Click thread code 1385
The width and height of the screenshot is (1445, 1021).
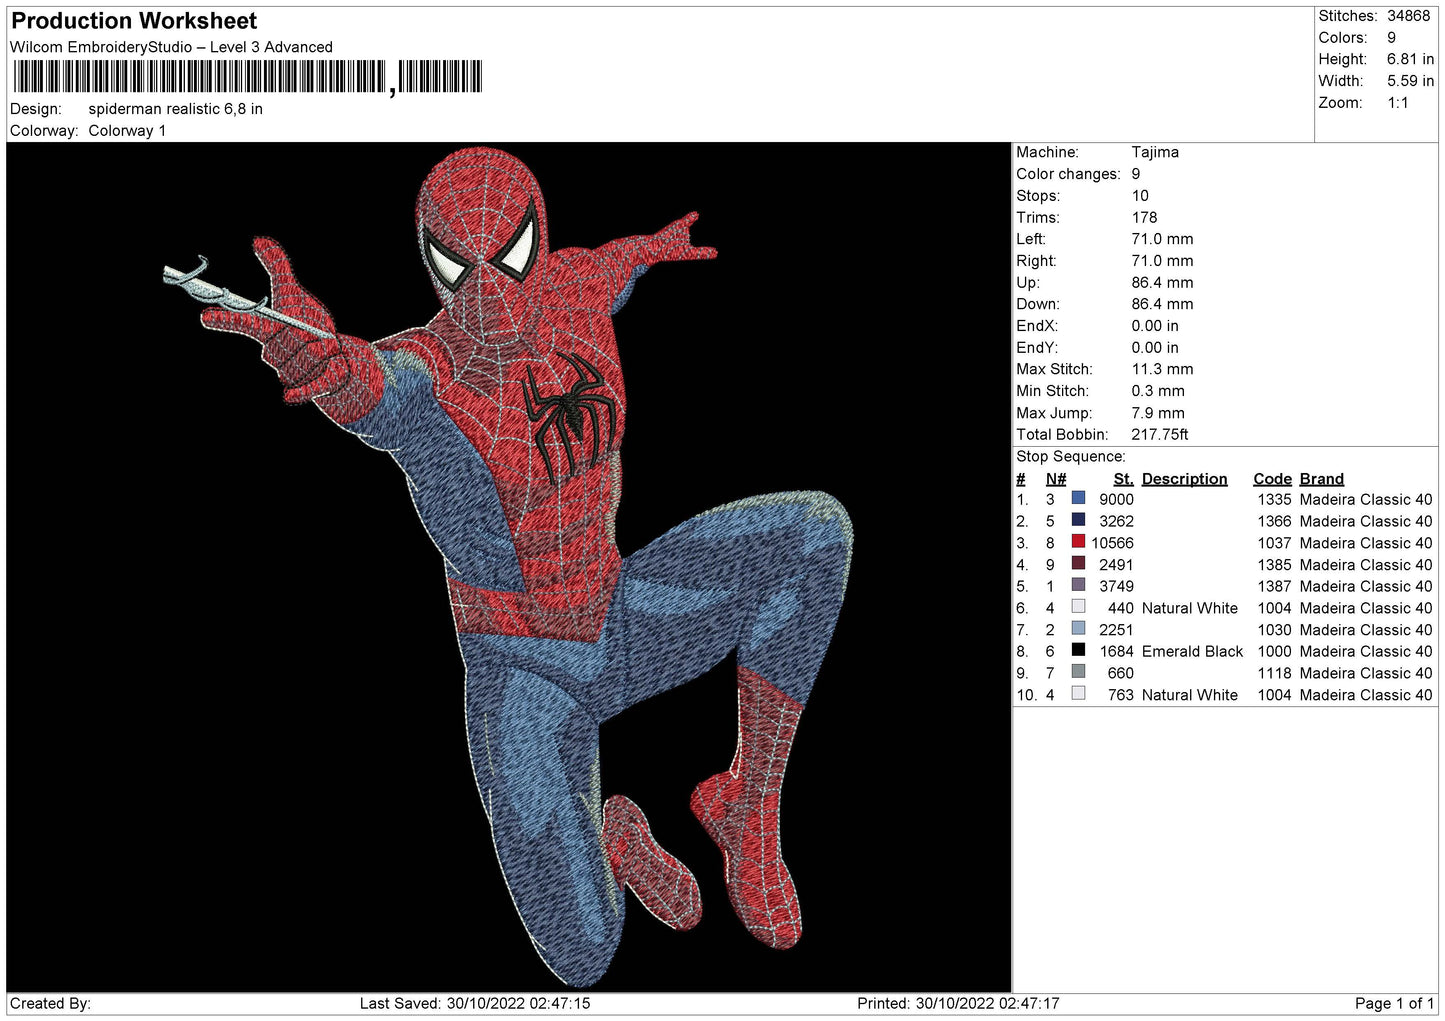coord(1275,565)
